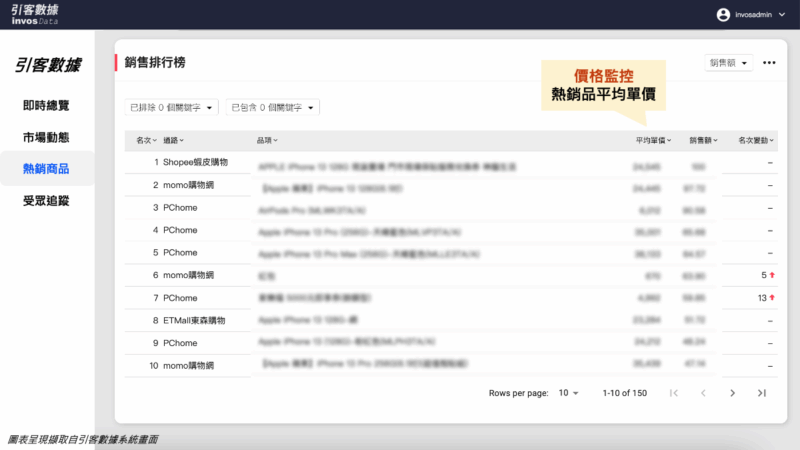This screenshot has width=800, height=450.
Task: Go to the next page arrow
Action: click(x=732, y=393)
